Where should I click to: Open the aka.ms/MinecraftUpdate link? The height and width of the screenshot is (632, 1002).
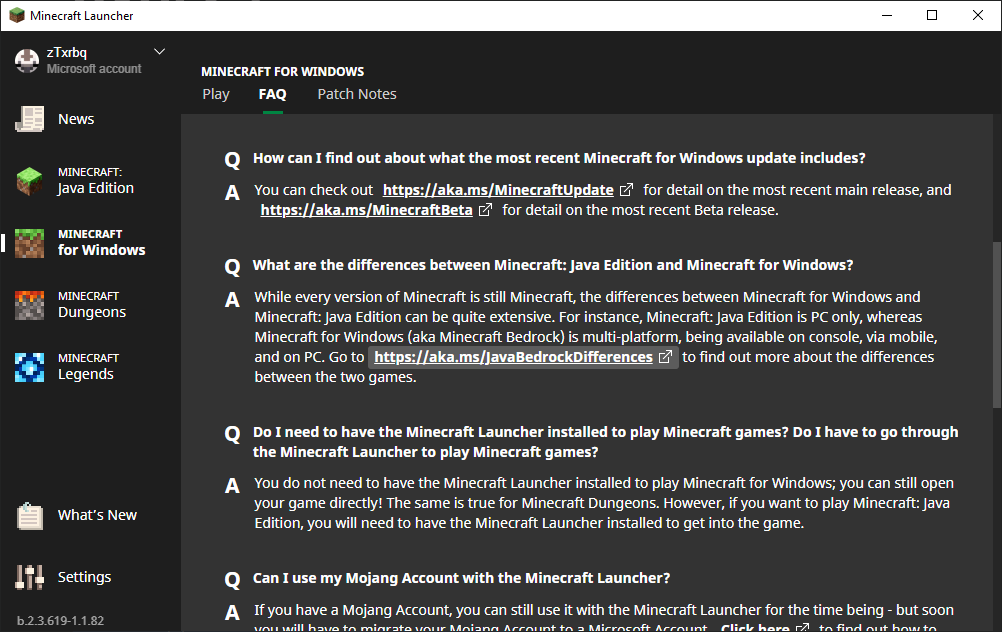(x=498, y=190)
